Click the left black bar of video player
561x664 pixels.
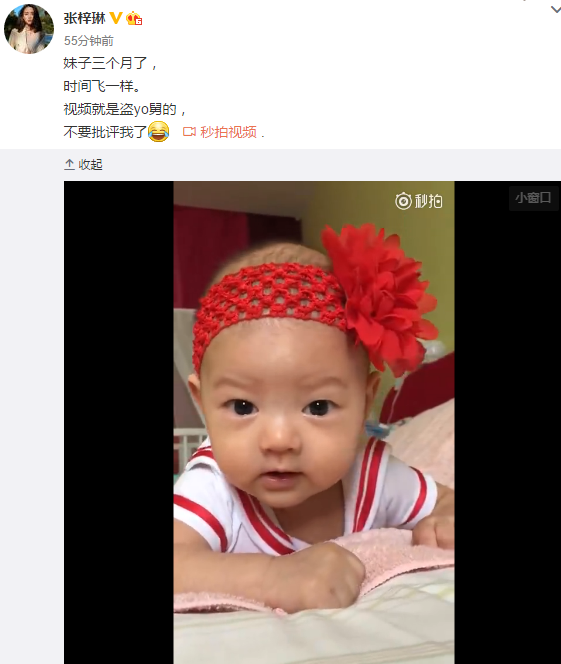[x=119, y=422]
